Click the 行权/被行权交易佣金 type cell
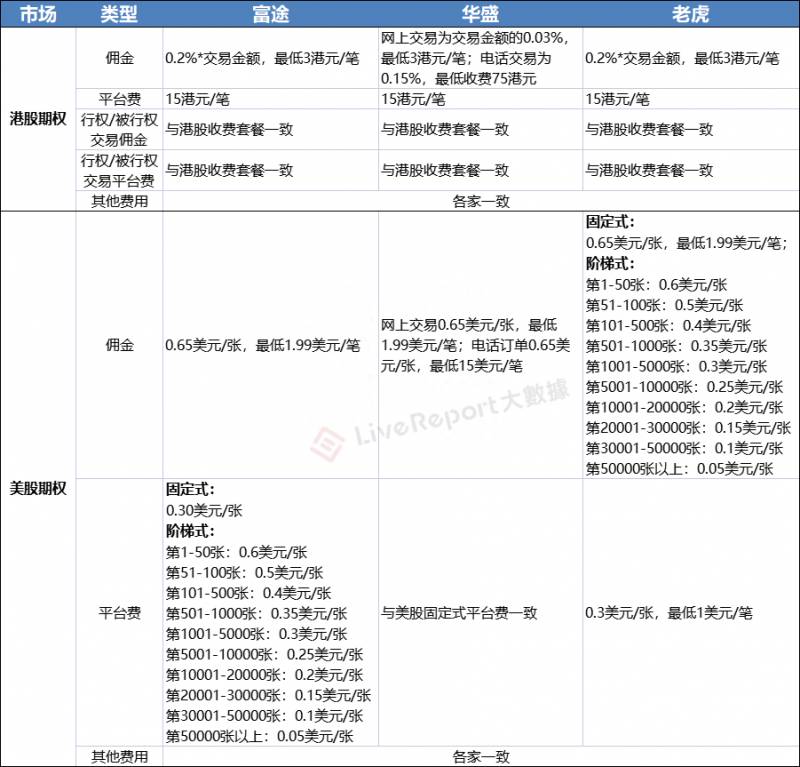 tap(119, 129)
